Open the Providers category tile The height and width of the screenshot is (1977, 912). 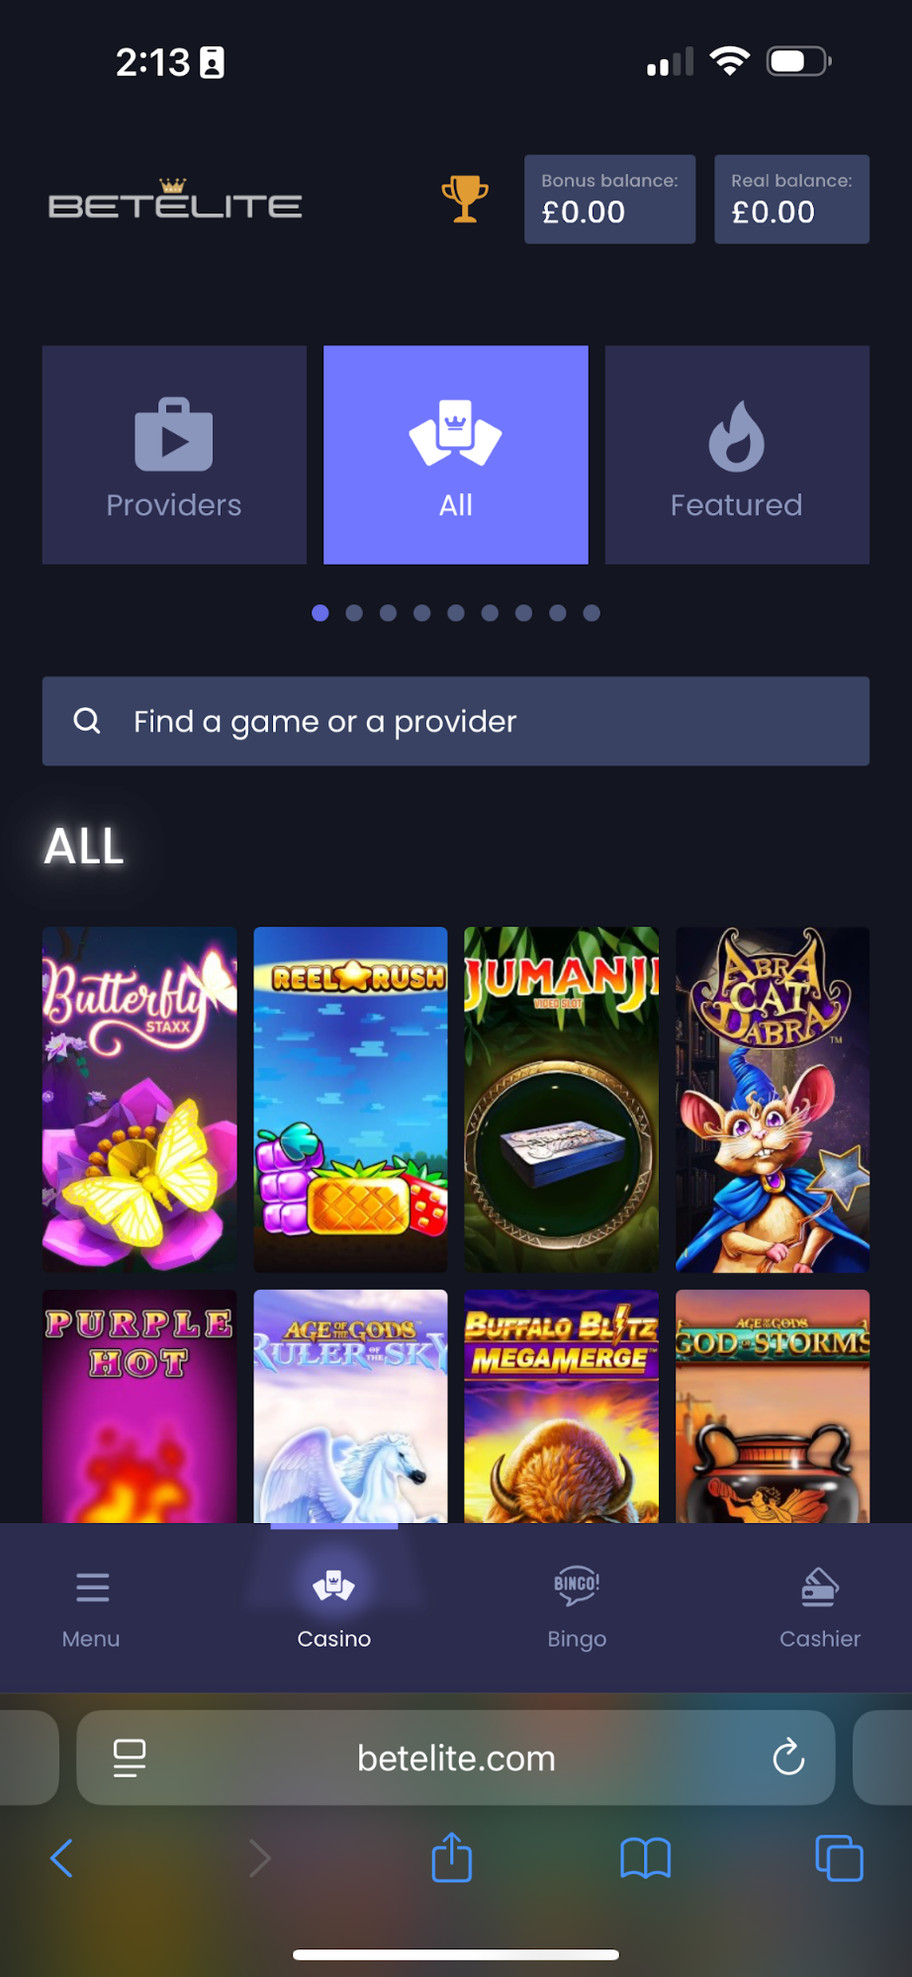(174, 455)
